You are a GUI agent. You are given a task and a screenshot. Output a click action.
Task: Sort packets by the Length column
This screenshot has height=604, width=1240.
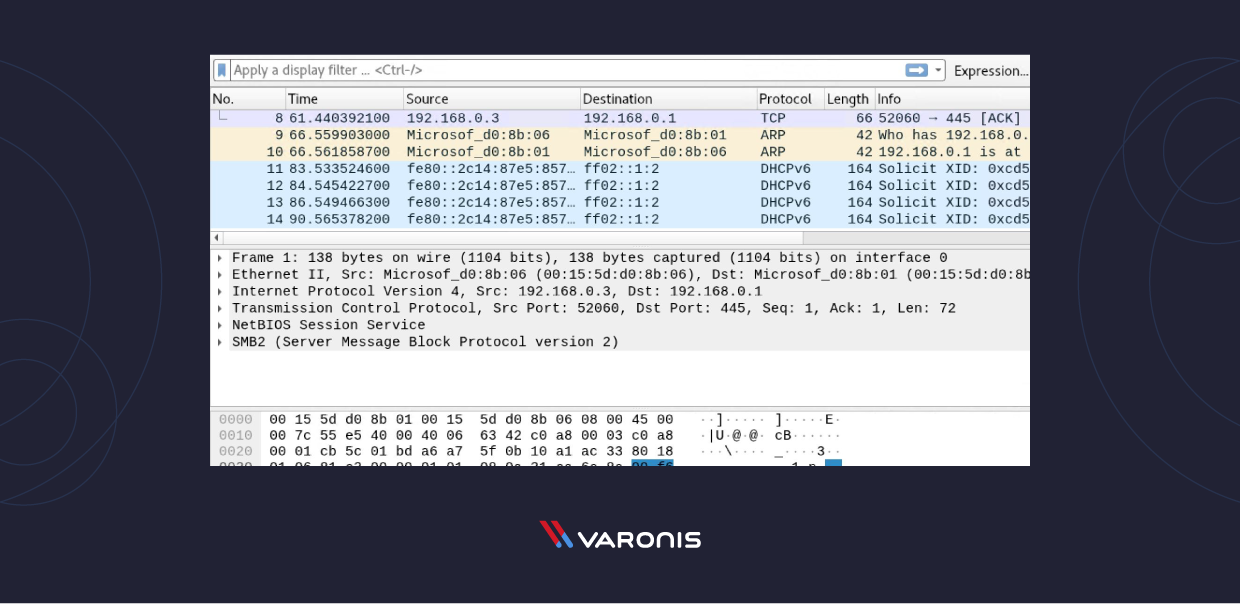click(847, 98)
